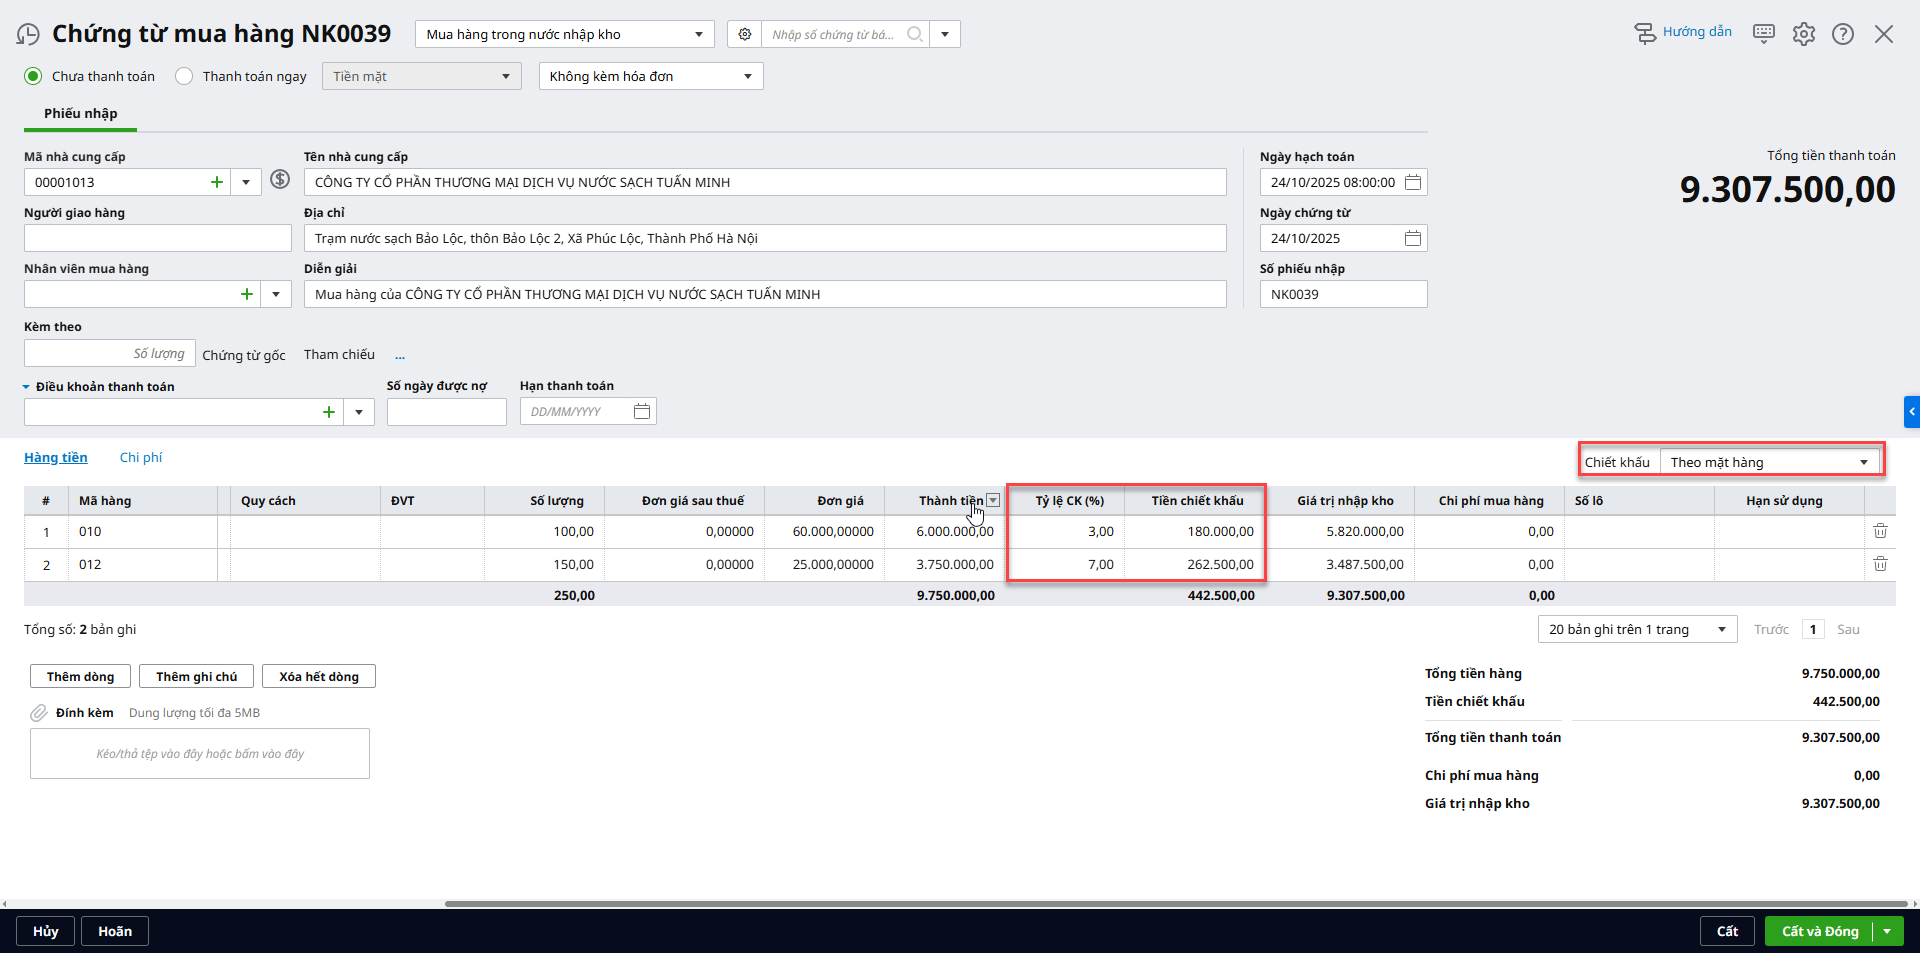Select Chưa thanh toán radio option
1920x953 pixels.
34,76
